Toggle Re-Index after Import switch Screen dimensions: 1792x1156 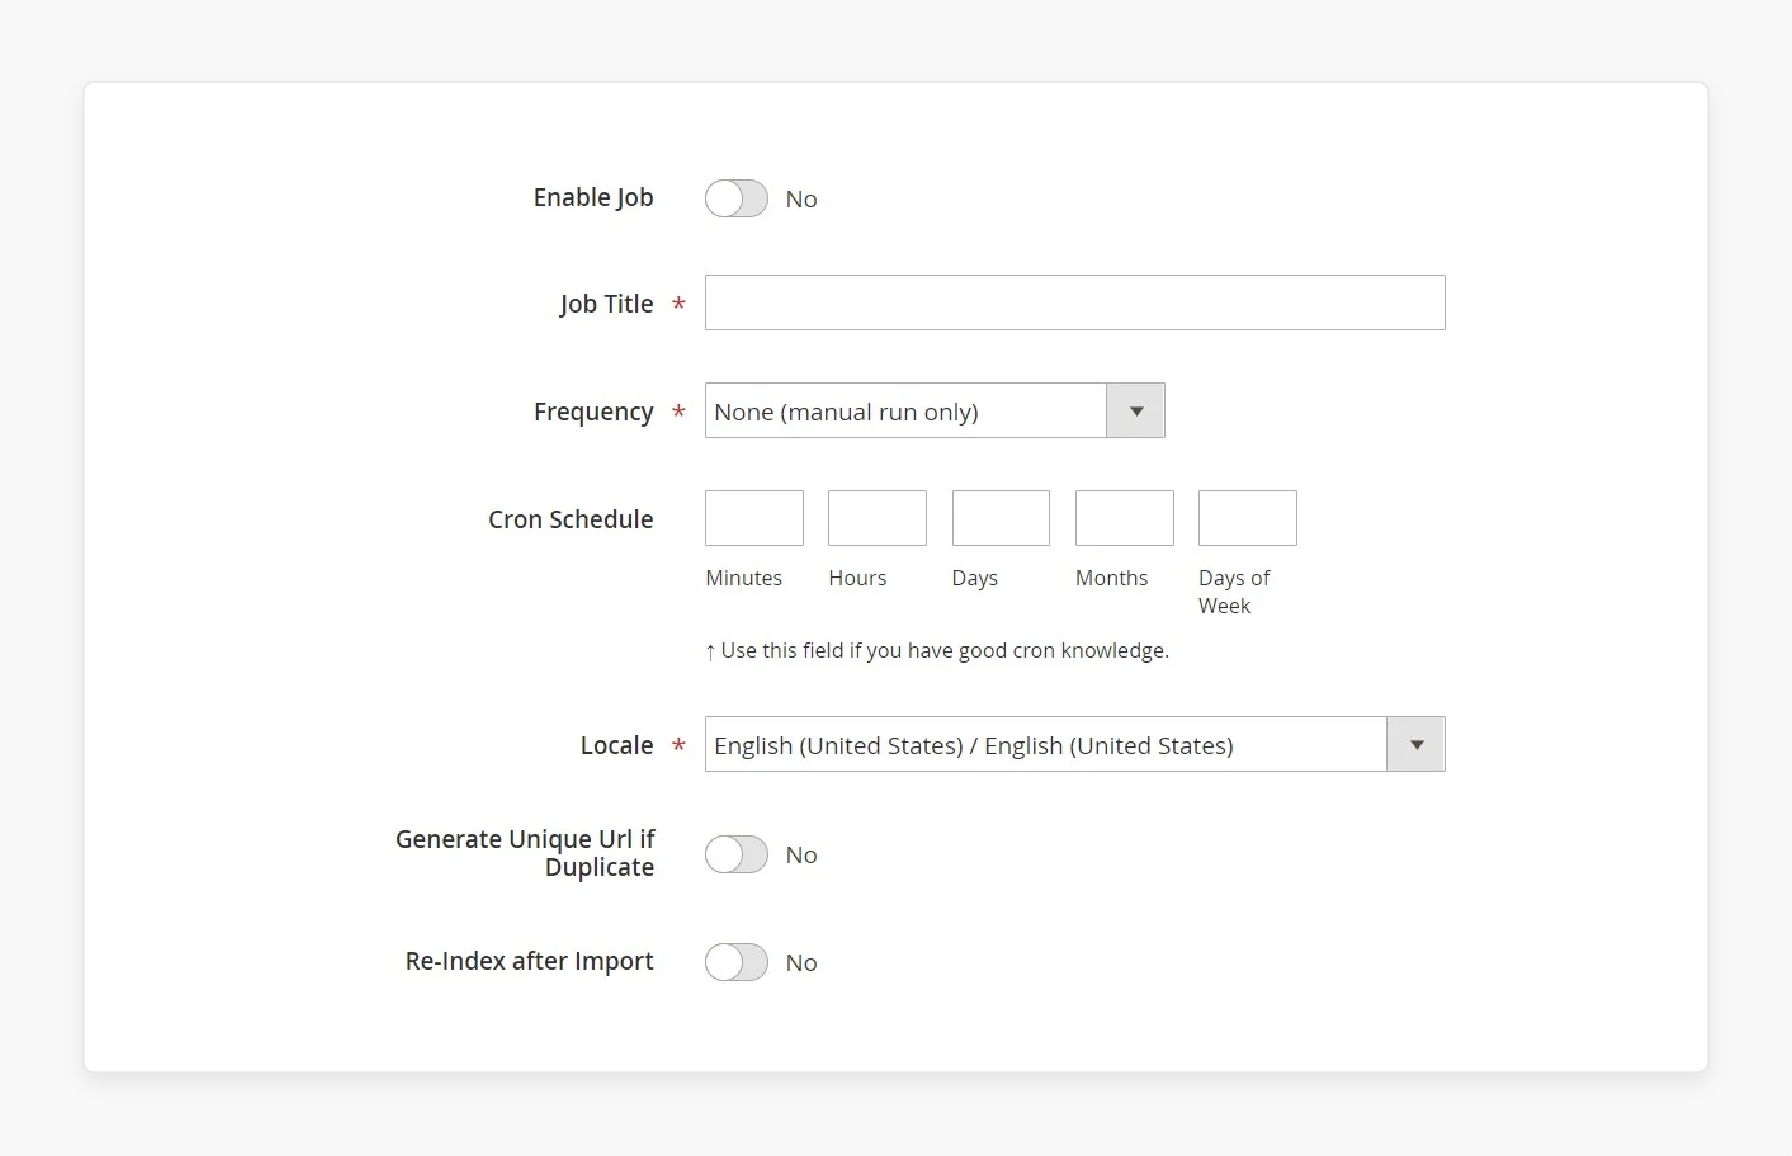736,962
